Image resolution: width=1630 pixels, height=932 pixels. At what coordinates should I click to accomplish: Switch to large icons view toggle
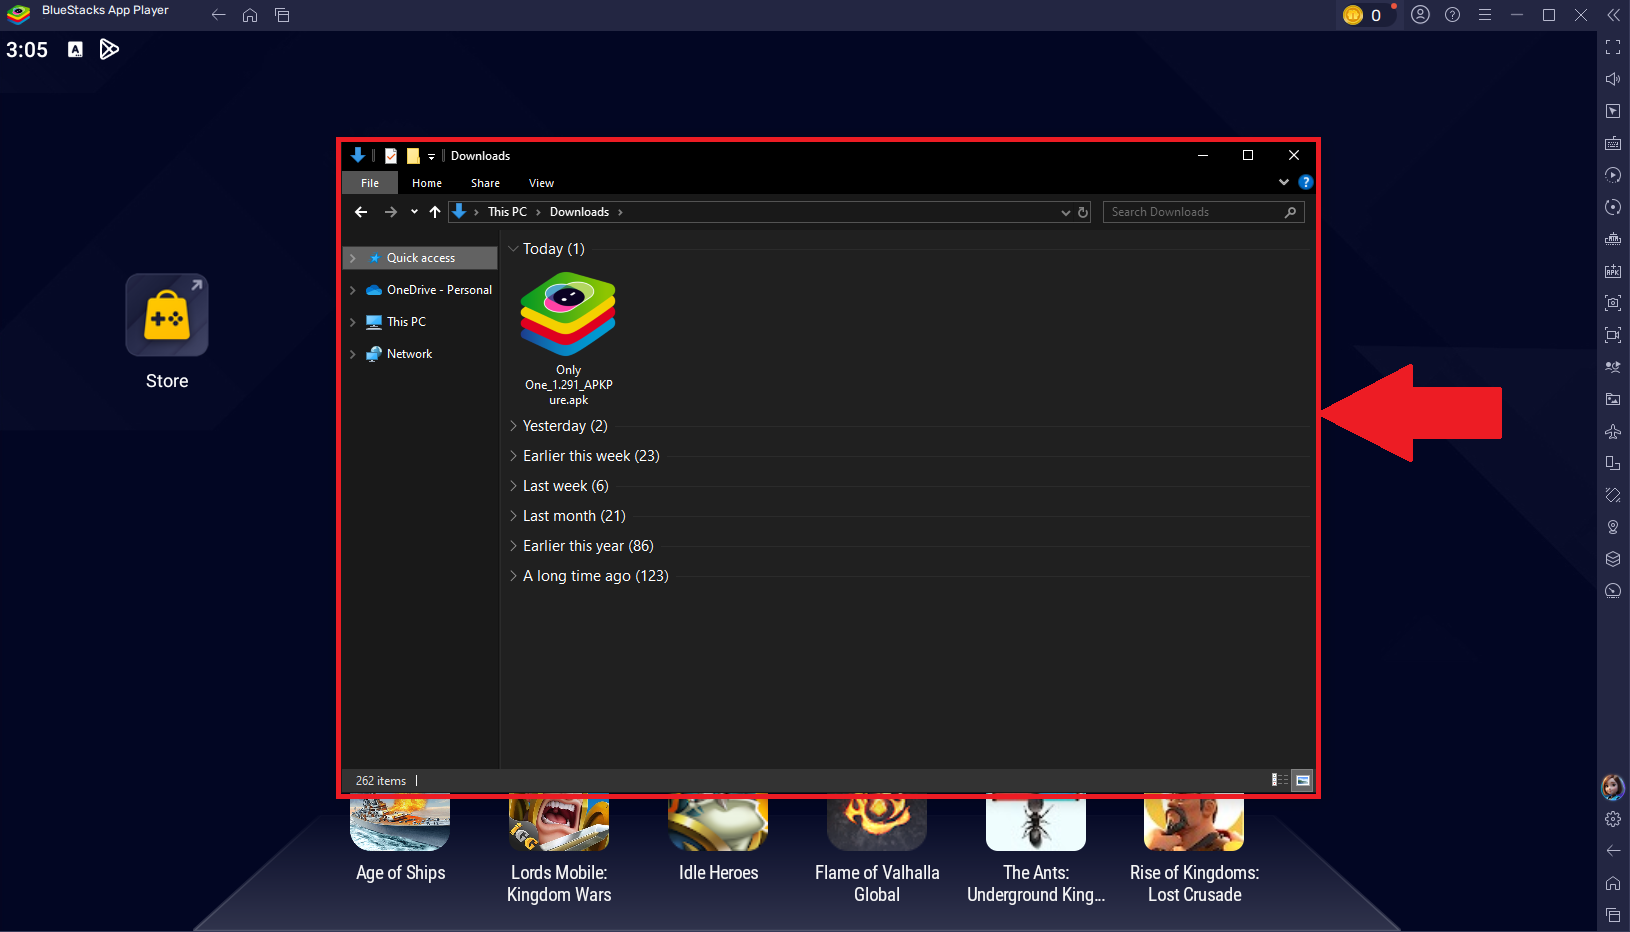tap(1302, 780)
